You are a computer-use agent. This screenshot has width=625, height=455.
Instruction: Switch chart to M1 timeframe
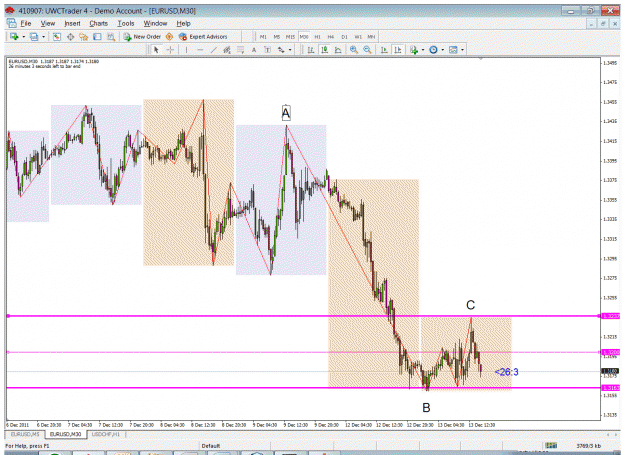(x=263, y=37)
